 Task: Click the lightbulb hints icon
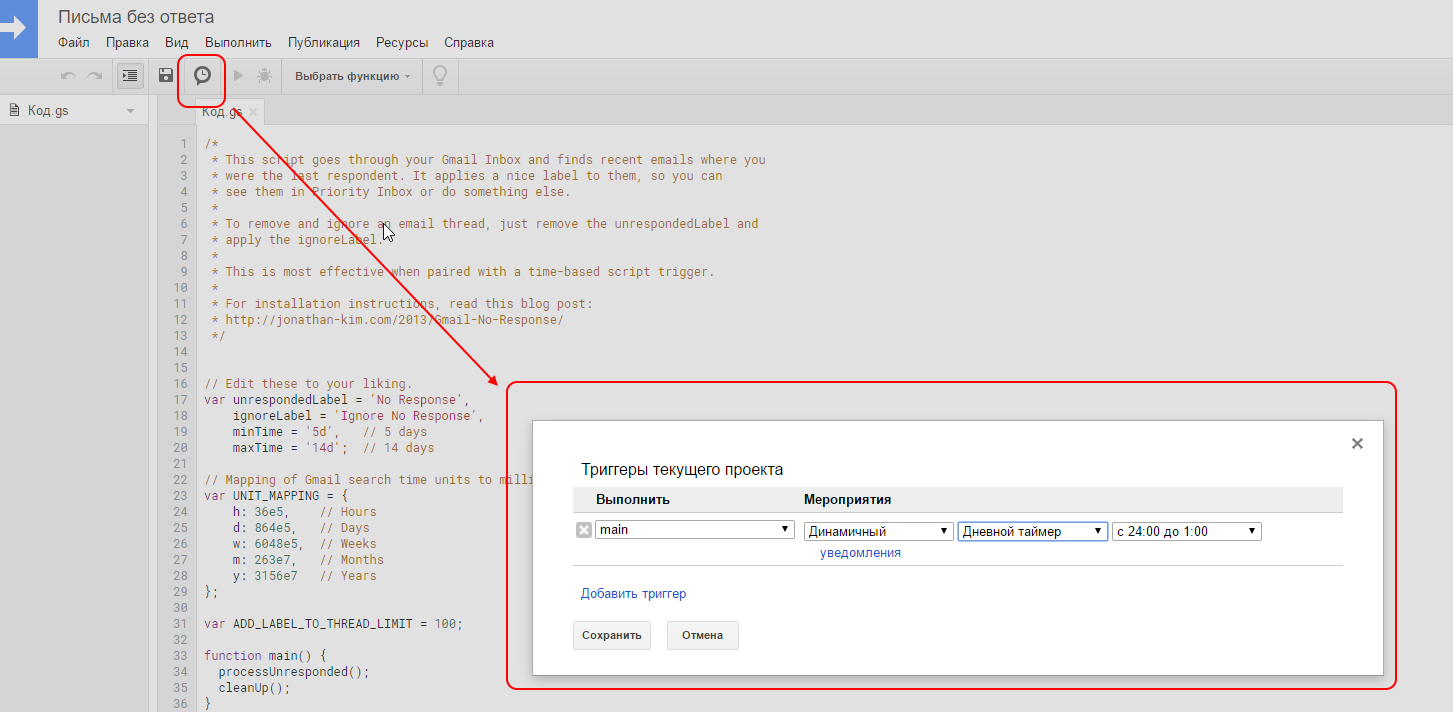tap(438, 75)
